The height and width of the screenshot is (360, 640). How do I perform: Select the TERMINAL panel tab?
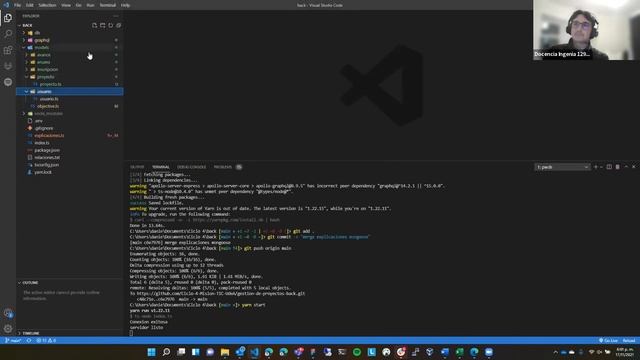point(161,167)
